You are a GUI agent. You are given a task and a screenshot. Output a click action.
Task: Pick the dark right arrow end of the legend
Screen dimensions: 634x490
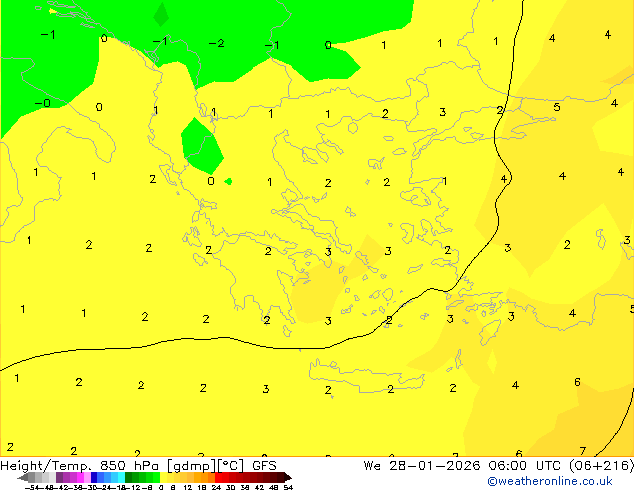pos(288,477)
